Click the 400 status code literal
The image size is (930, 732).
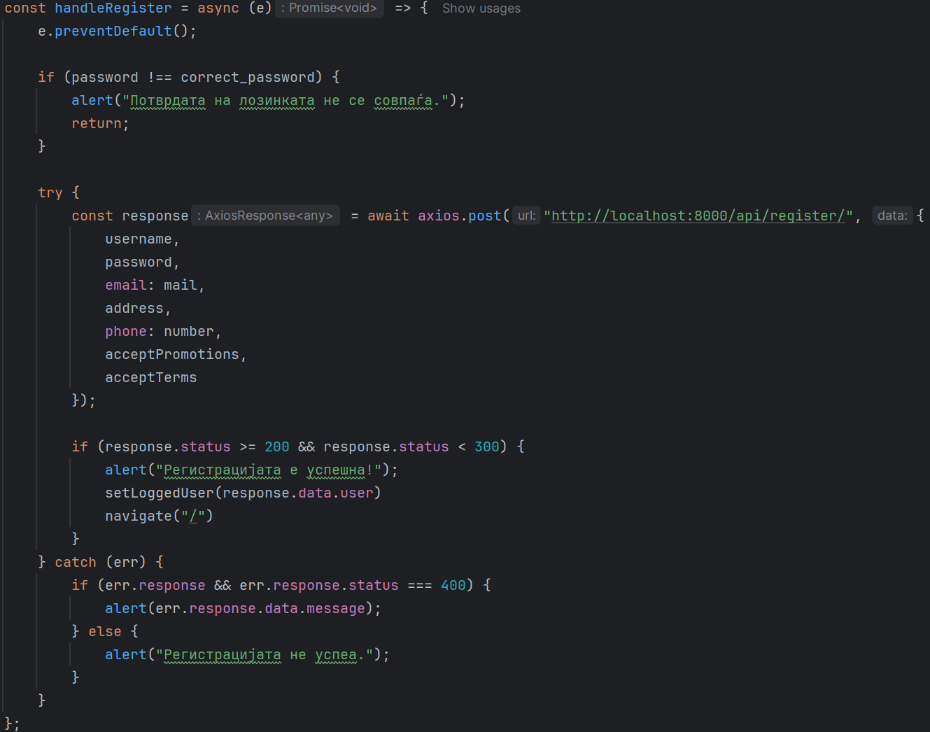pos(453,585)
